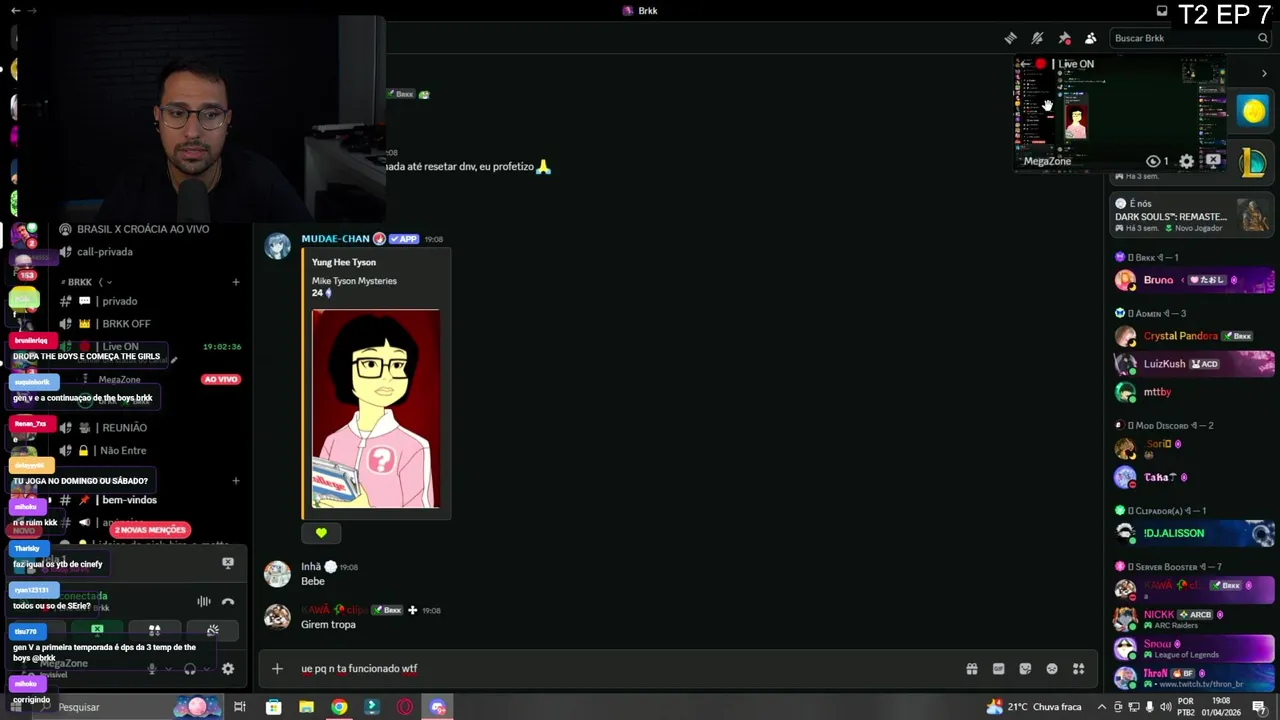Disconnect from voice call icon
The height and width of the screenshot is (720, 1280).
point(228,602)
